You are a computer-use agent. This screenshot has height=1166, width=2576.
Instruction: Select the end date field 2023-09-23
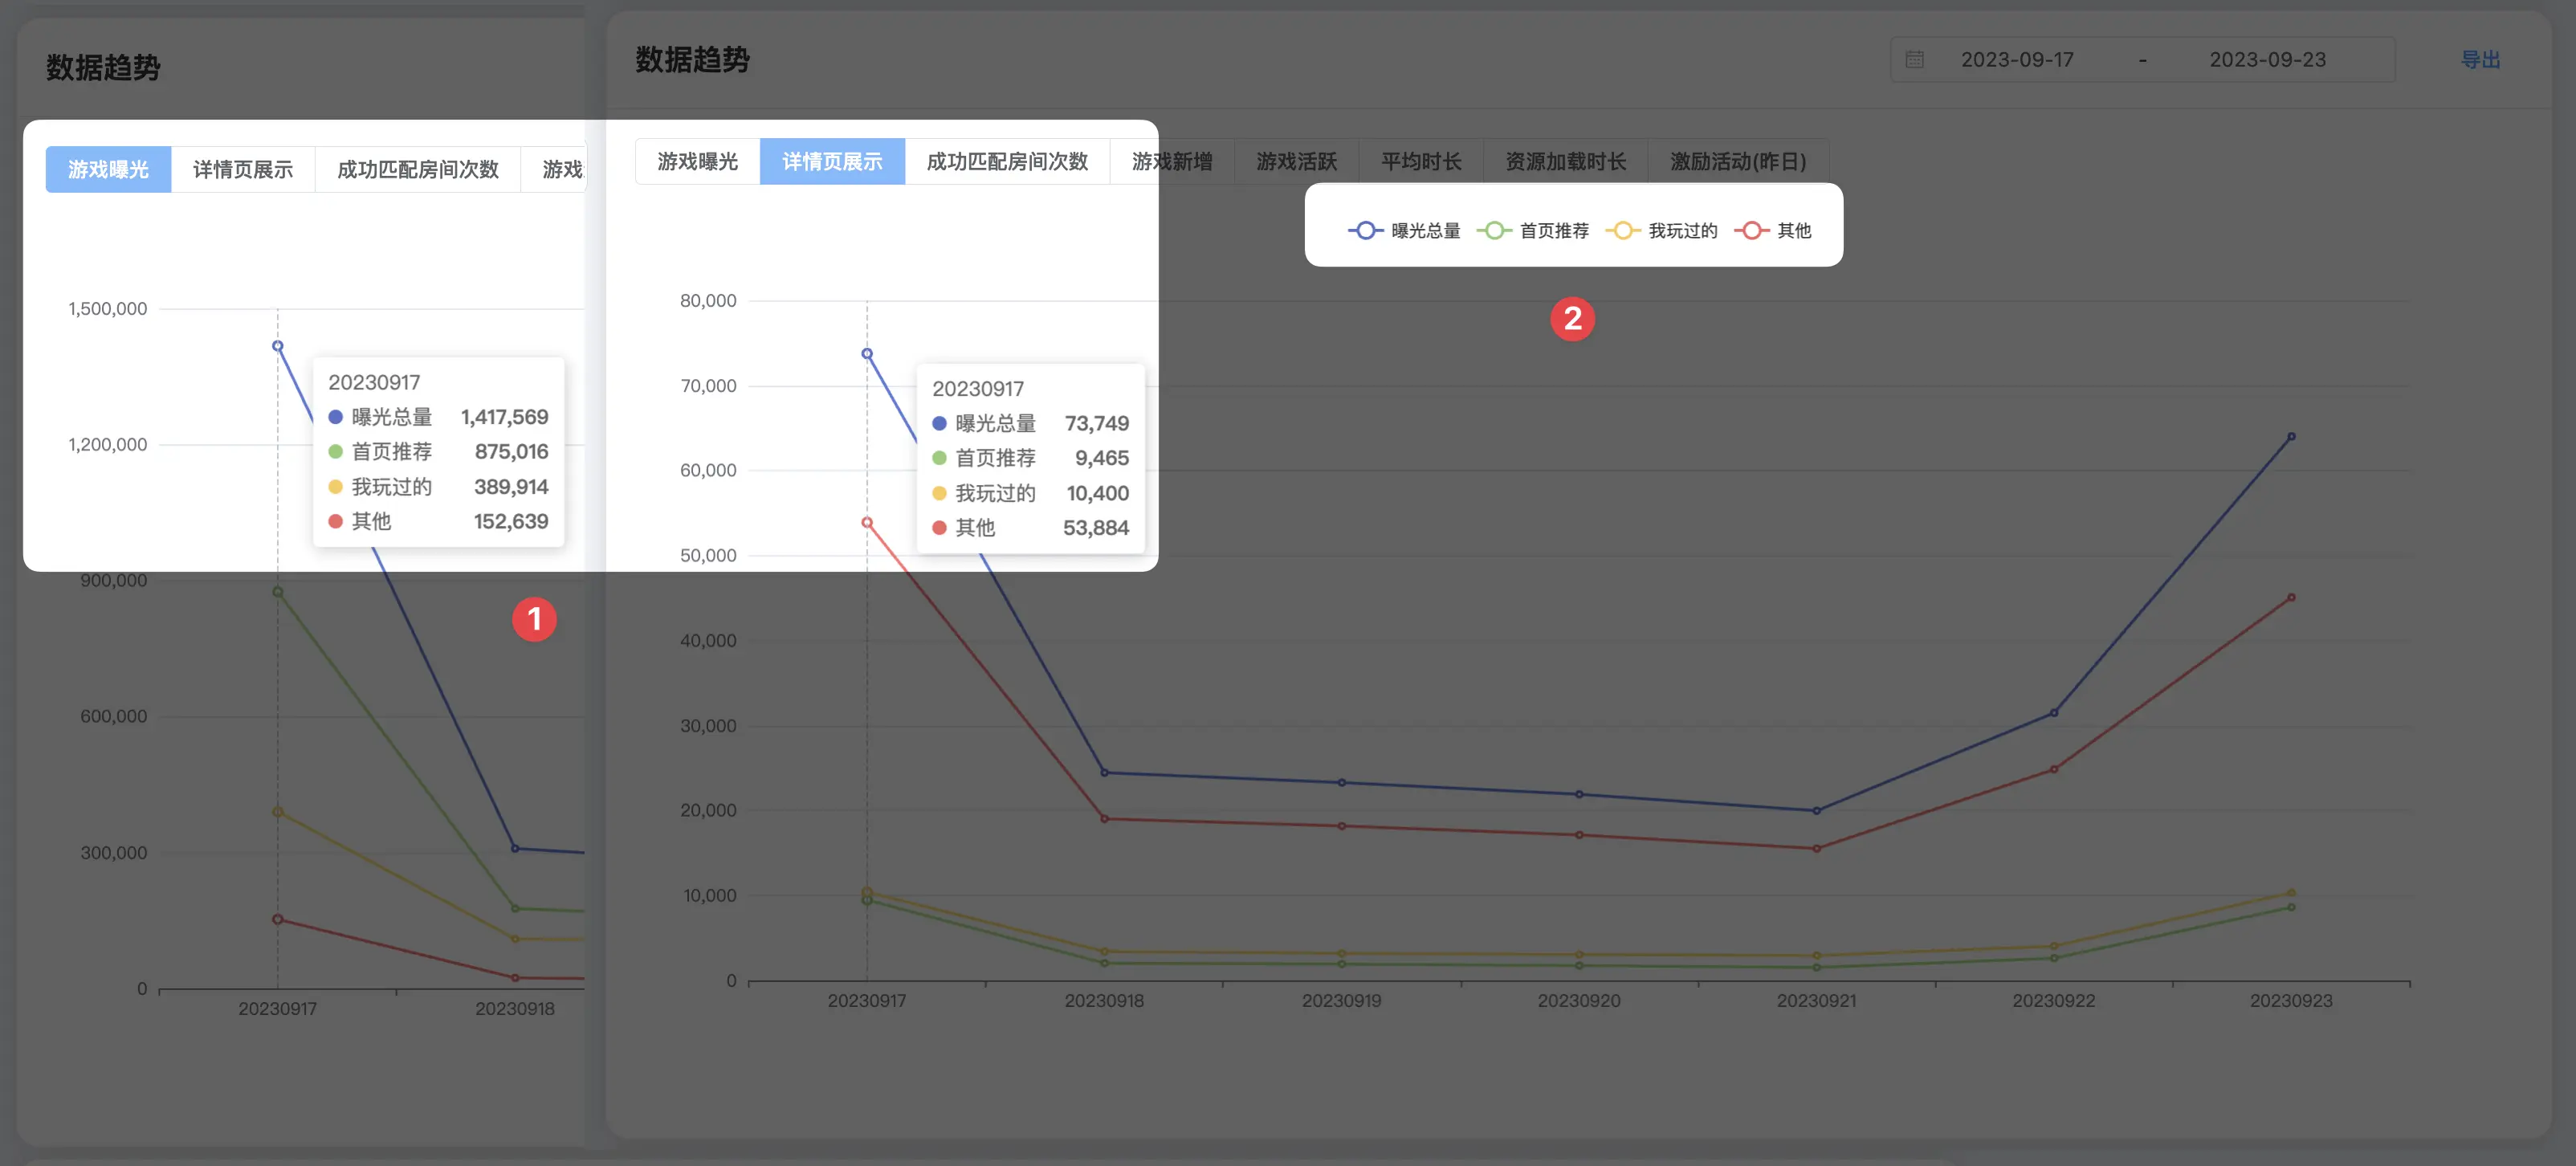click(x=2267, y=60)
